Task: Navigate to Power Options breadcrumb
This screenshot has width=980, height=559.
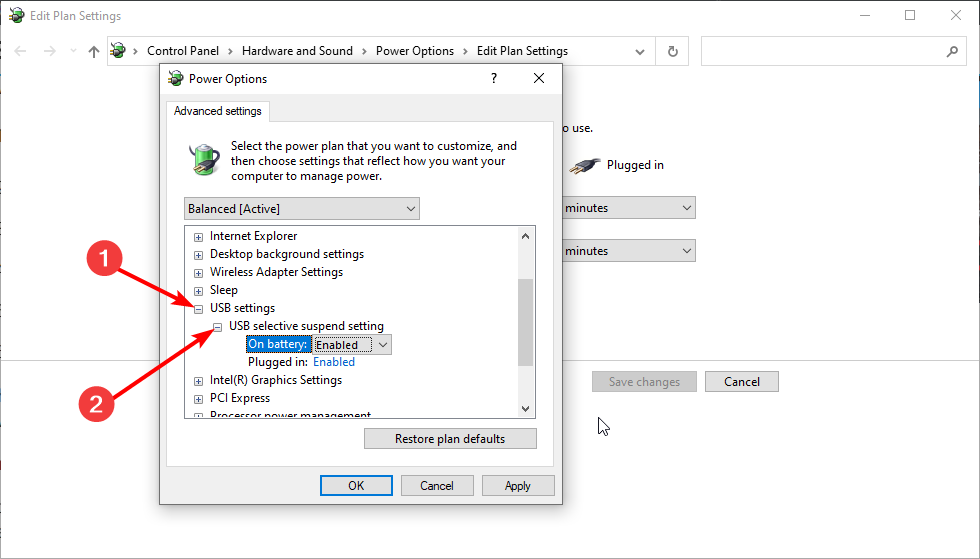Action: point(414,51)
